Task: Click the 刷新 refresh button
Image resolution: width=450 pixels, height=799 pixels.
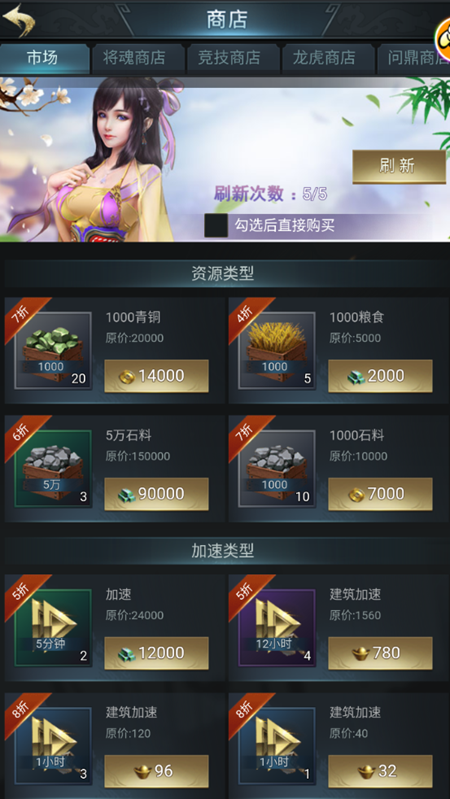Action: (399, 167)
